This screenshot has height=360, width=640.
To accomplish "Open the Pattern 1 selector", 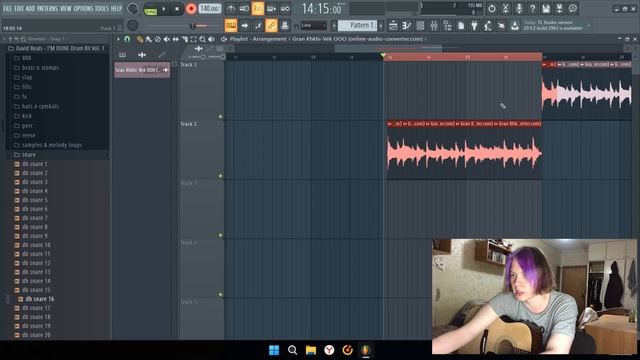I will click(x=357, y=25).
